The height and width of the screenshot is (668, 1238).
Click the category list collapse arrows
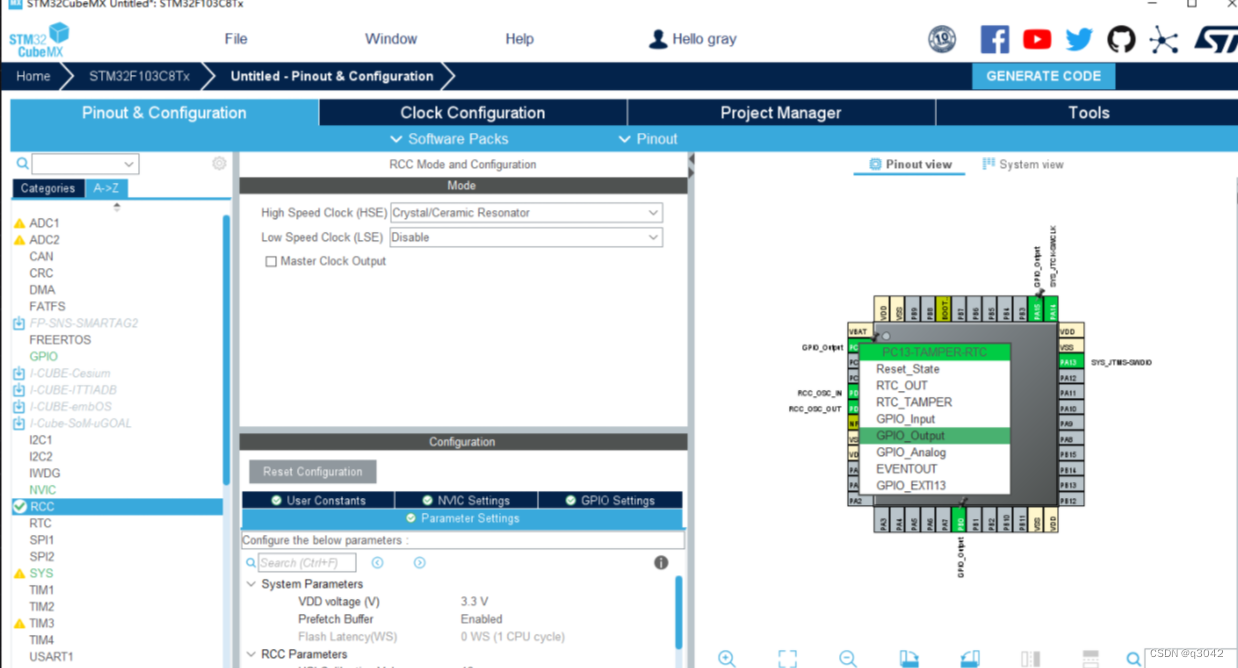(117, 207)
